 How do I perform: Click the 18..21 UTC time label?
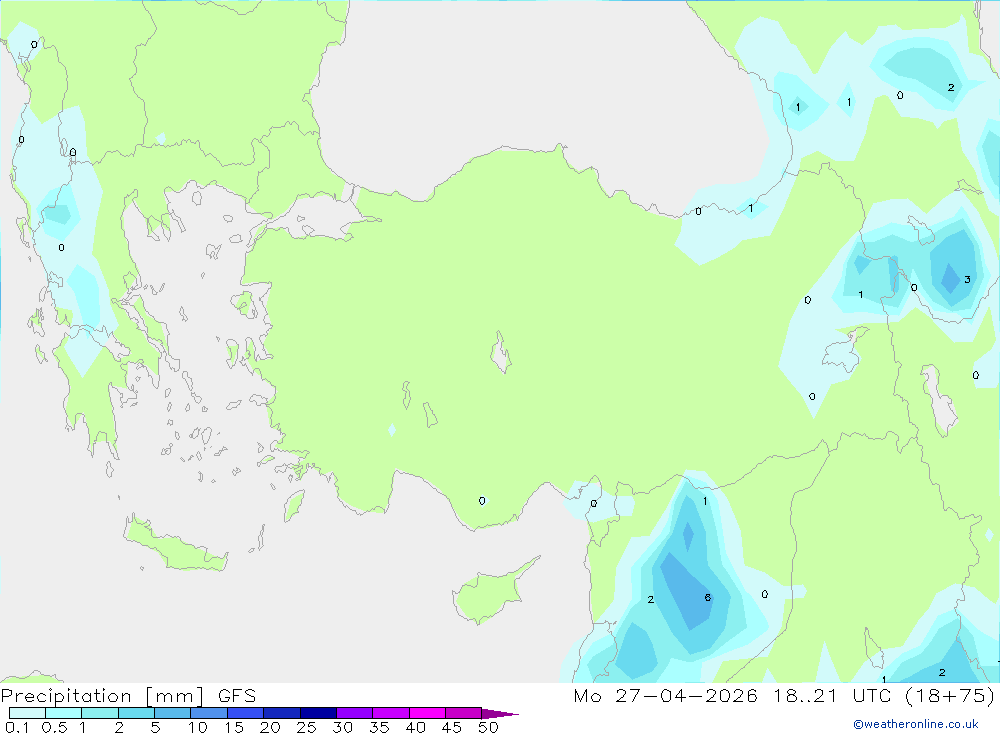(832, 695)
